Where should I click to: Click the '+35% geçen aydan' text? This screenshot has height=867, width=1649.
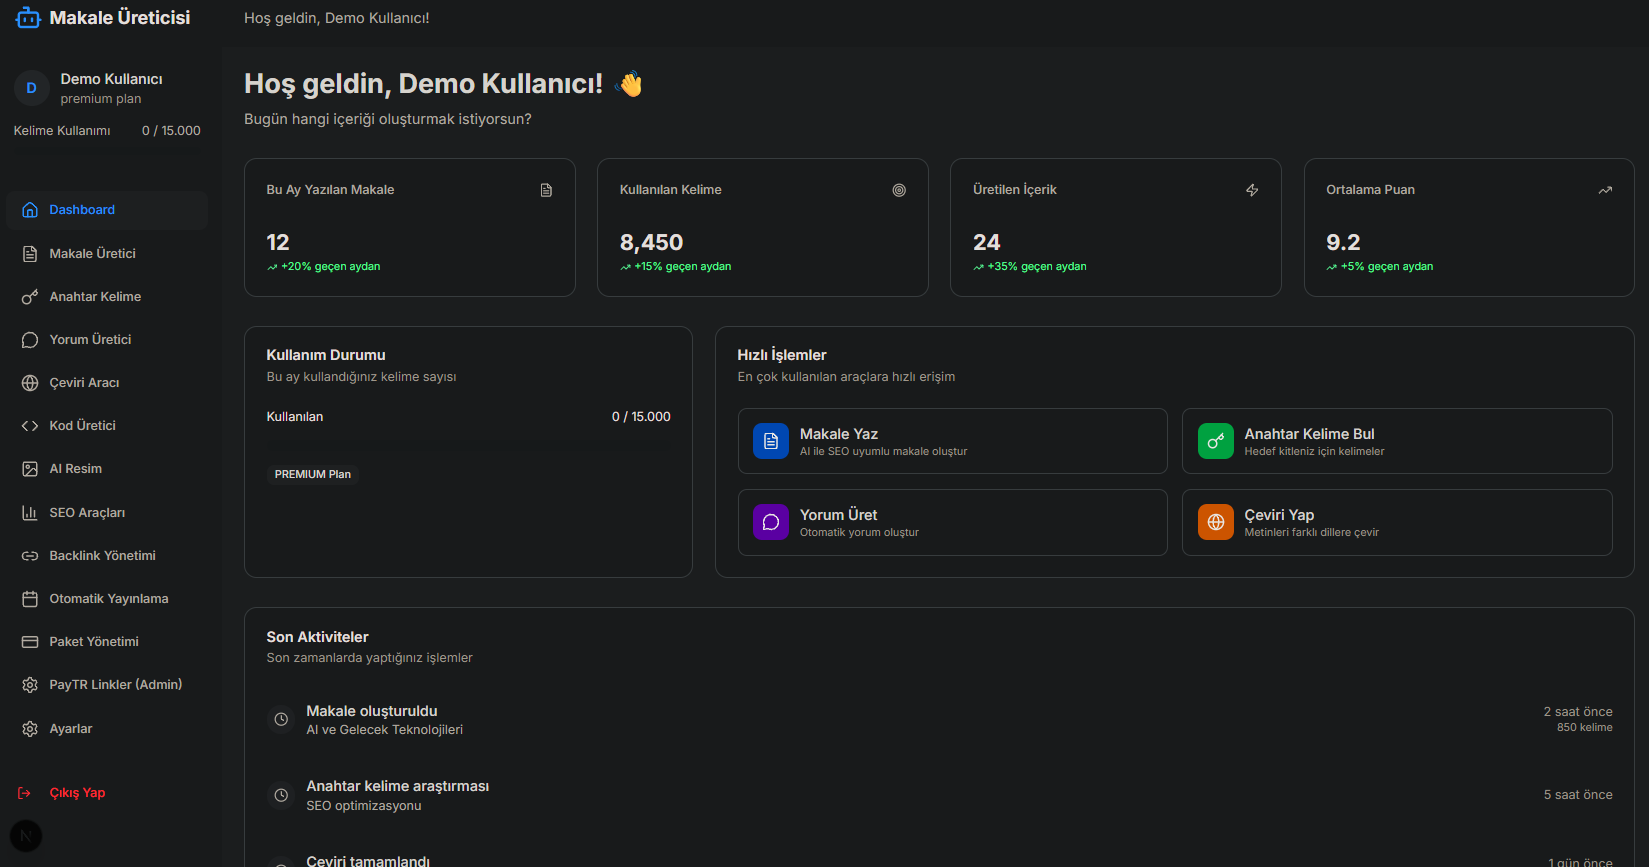(1037, 267)
